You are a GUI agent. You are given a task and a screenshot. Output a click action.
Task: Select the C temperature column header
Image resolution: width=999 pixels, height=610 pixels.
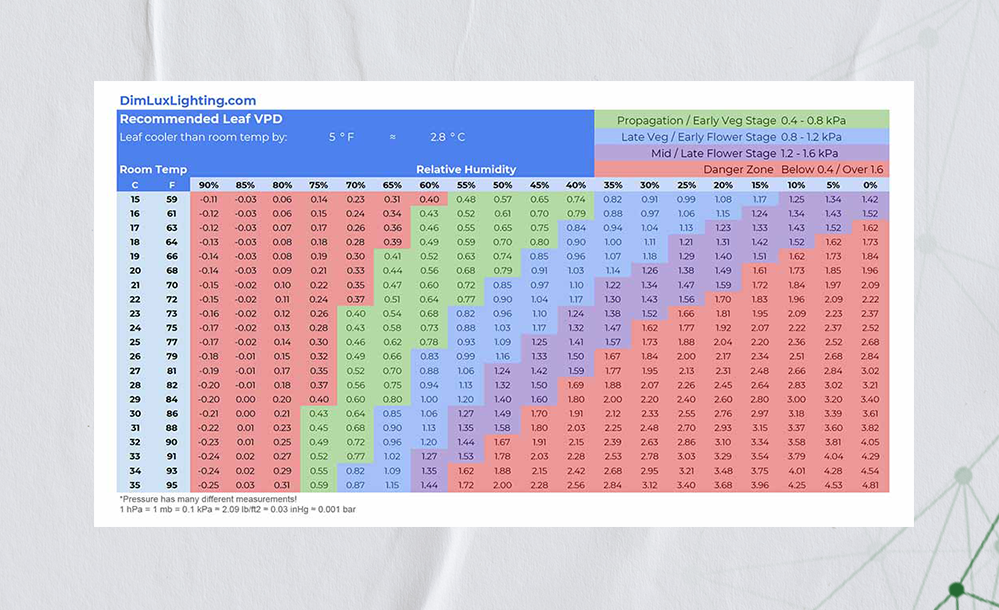[x=135, y=185]
